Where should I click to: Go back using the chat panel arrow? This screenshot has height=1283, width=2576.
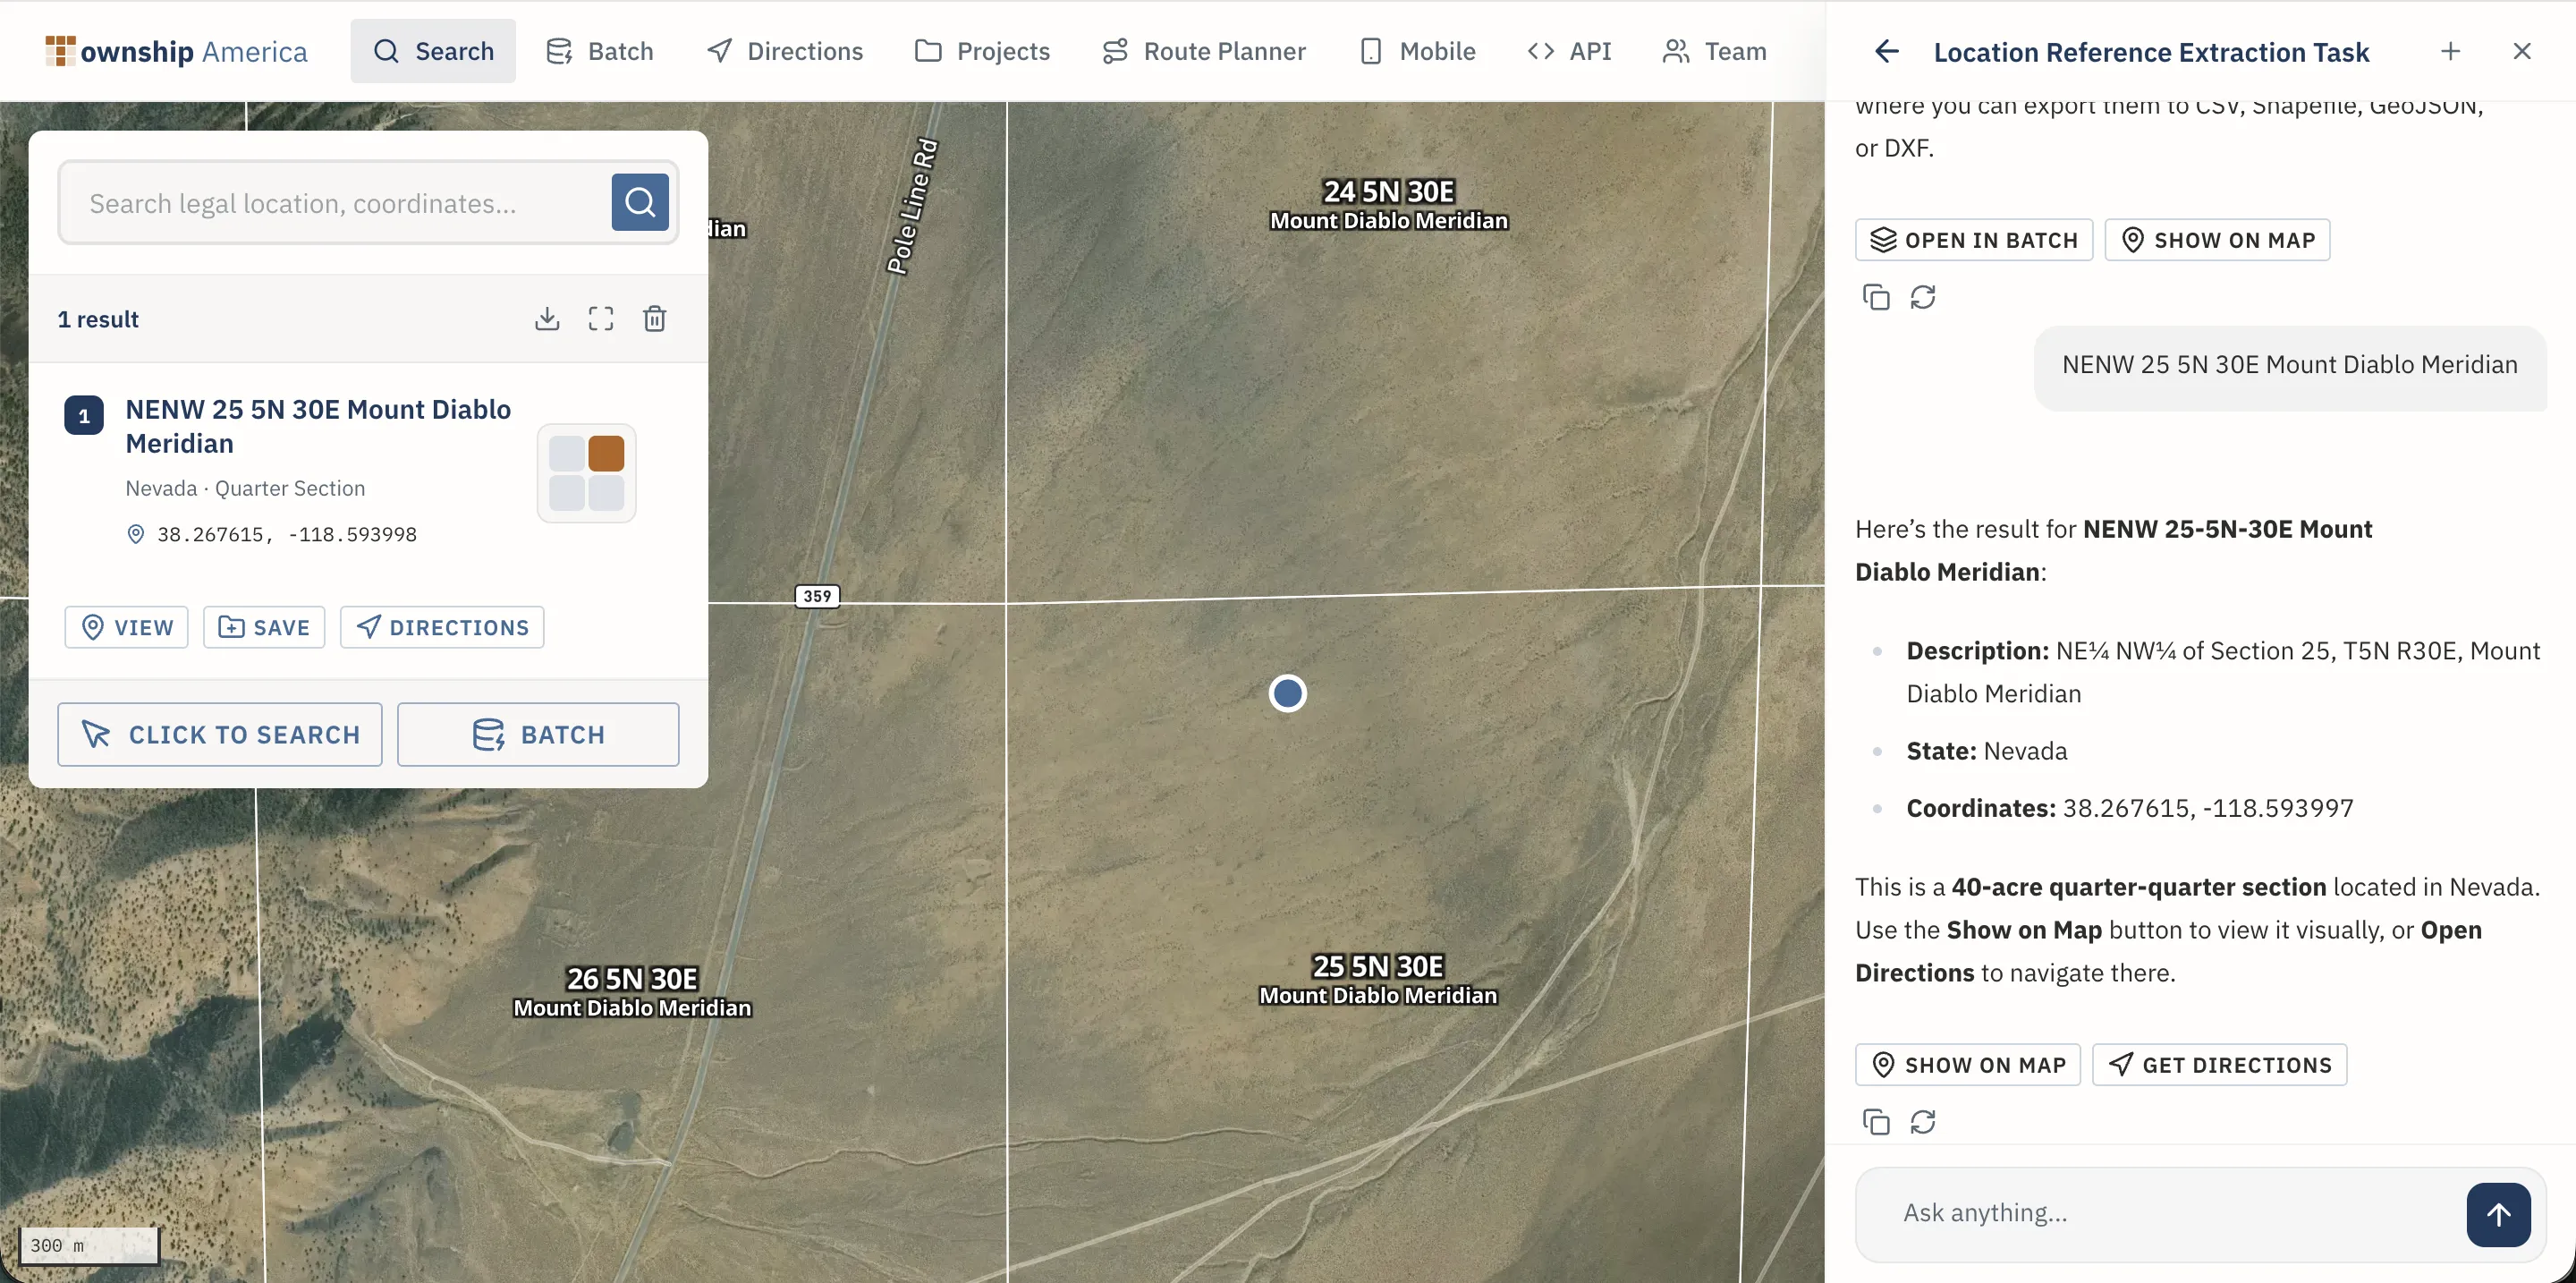1886,52
